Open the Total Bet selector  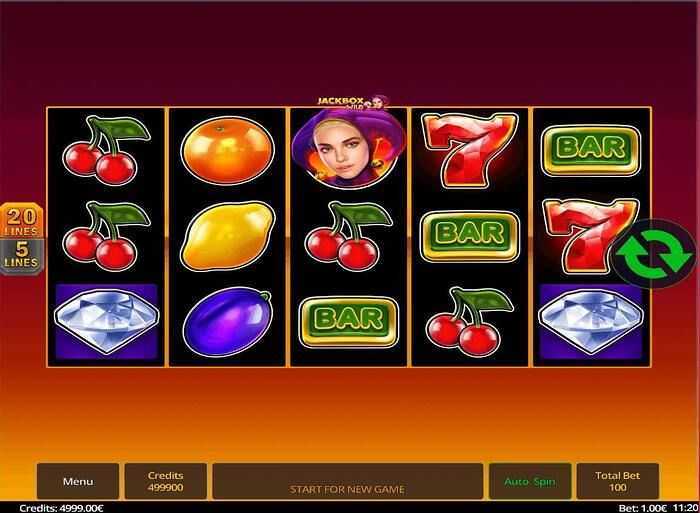pos(617,481)
